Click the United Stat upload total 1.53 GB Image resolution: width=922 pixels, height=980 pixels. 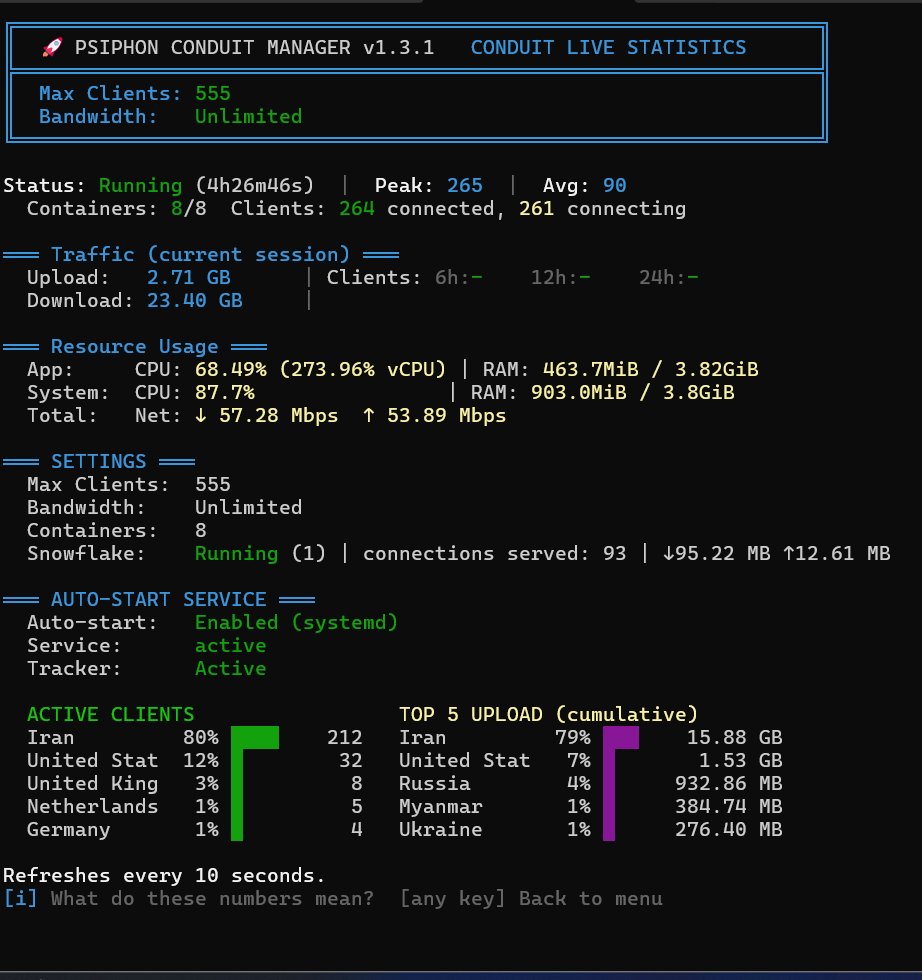[740, 761]
